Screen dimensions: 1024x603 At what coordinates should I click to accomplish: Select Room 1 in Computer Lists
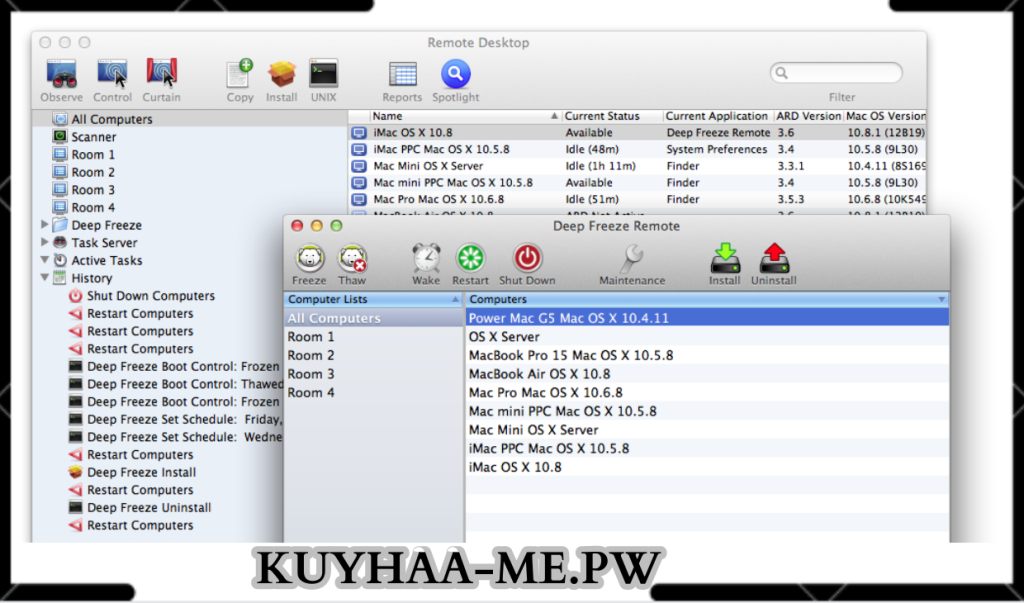tap(374, 336)
